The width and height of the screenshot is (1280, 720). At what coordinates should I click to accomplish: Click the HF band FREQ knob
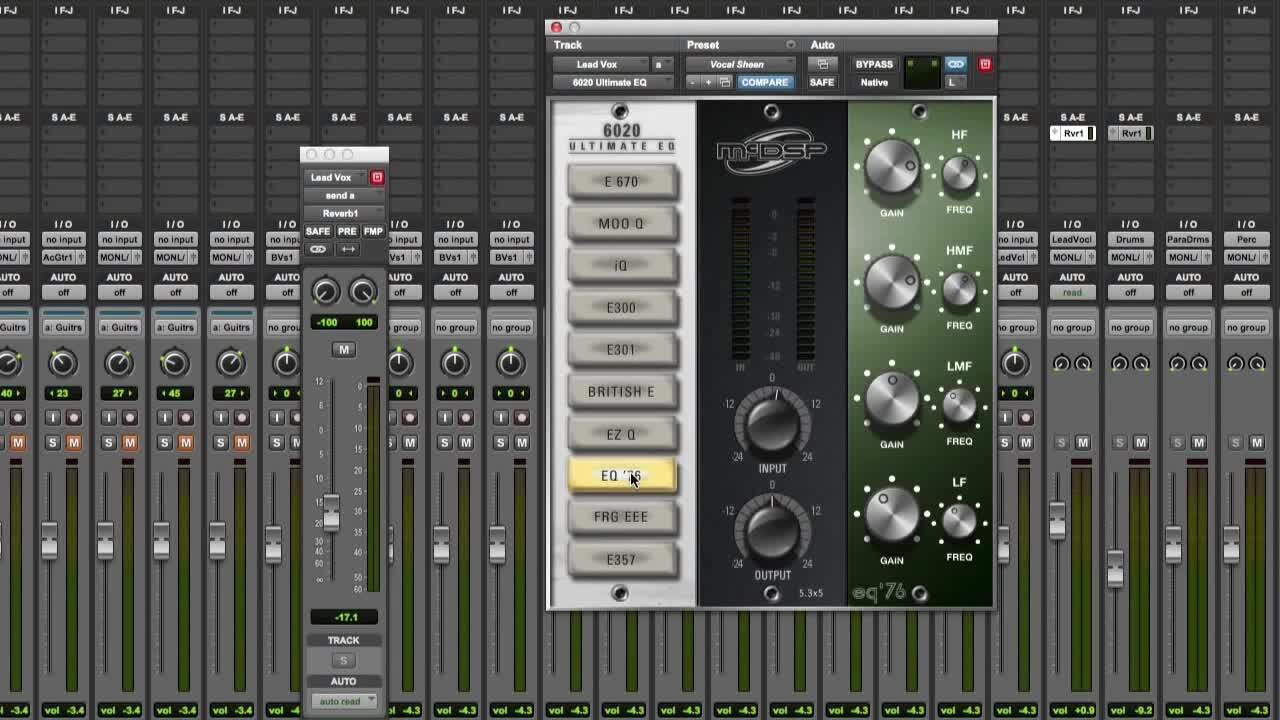[x=959, y=174]
